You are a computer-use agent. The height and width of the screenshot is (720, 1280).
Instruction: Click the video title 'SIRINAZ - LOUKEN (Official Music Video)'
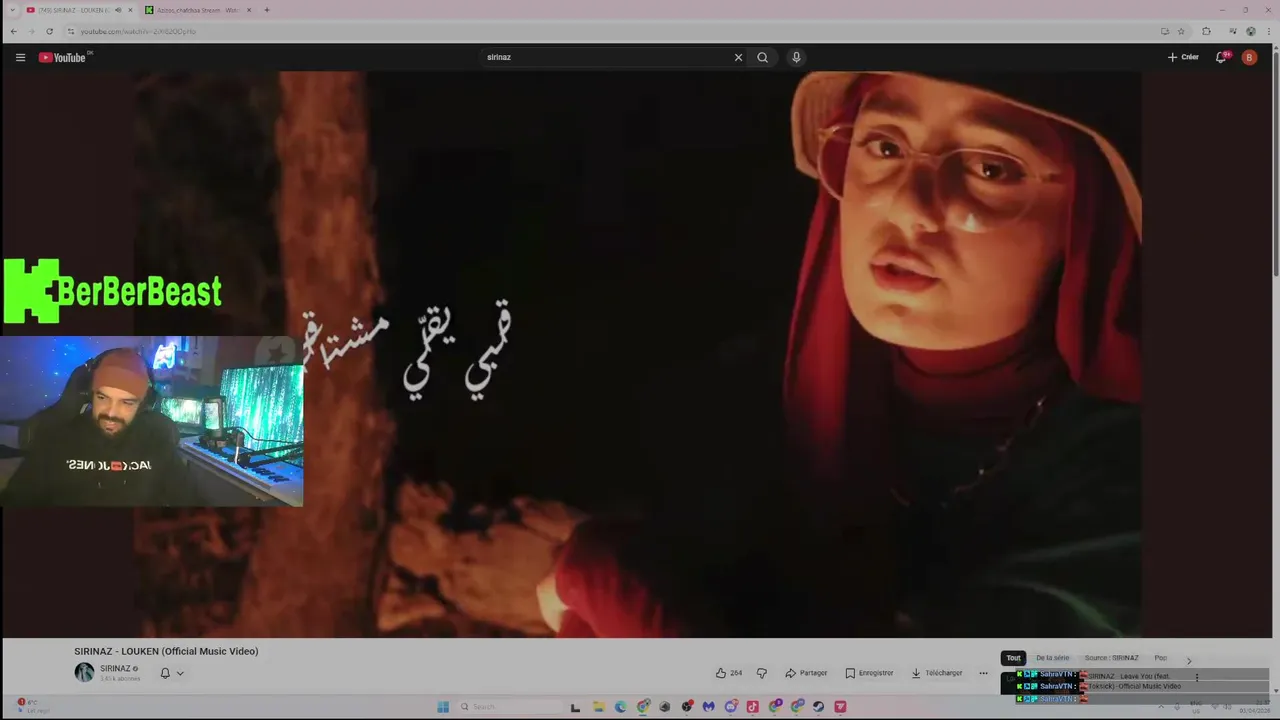click(166, 651)
